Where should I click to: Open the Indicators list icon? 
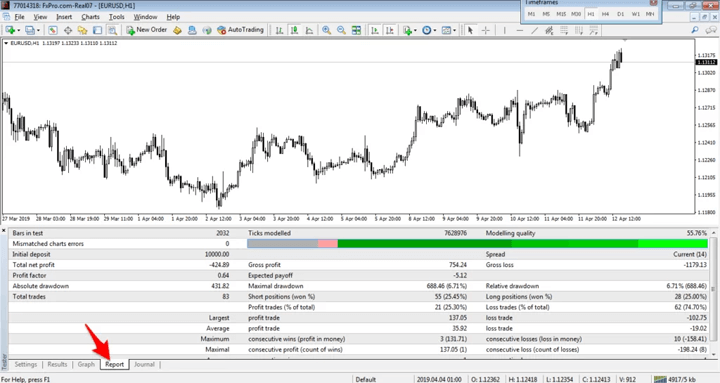[x=407, y=30]
